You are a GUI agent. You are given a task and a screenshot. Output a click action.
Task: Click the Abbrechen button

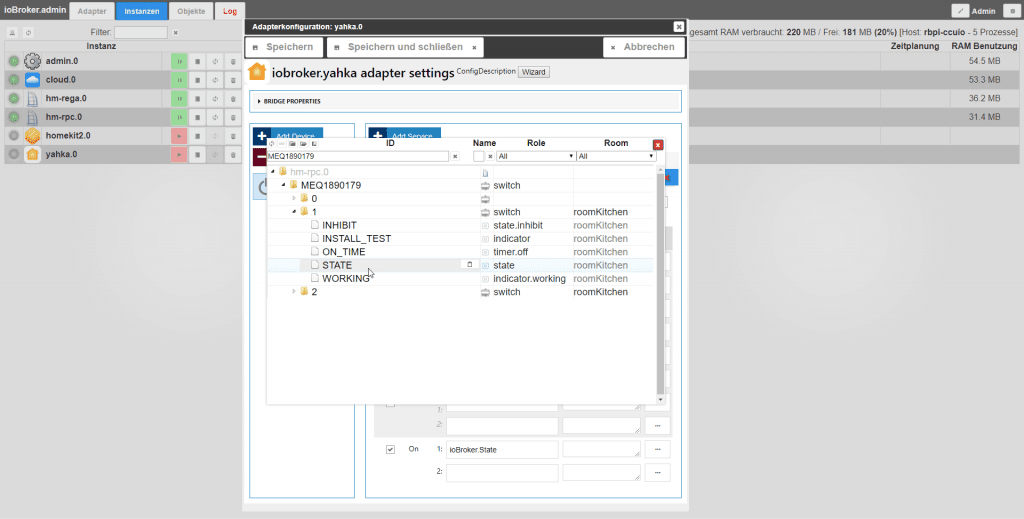[643, 47]
